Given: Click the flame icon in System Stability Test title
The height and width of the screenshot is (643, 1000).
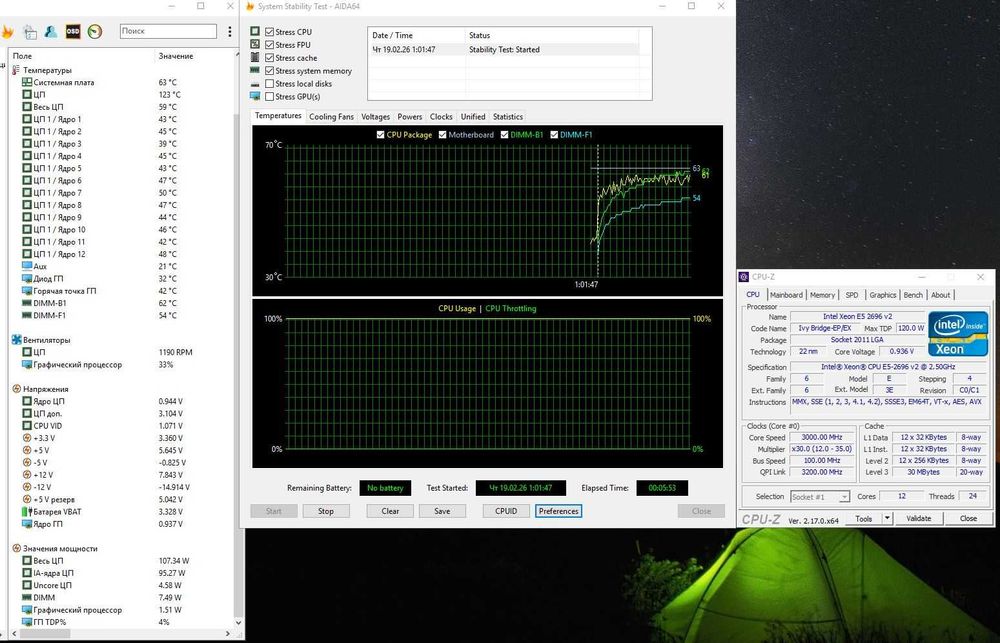Looking at the screenshot, I should pyautogui.click(x=250, y=6).
